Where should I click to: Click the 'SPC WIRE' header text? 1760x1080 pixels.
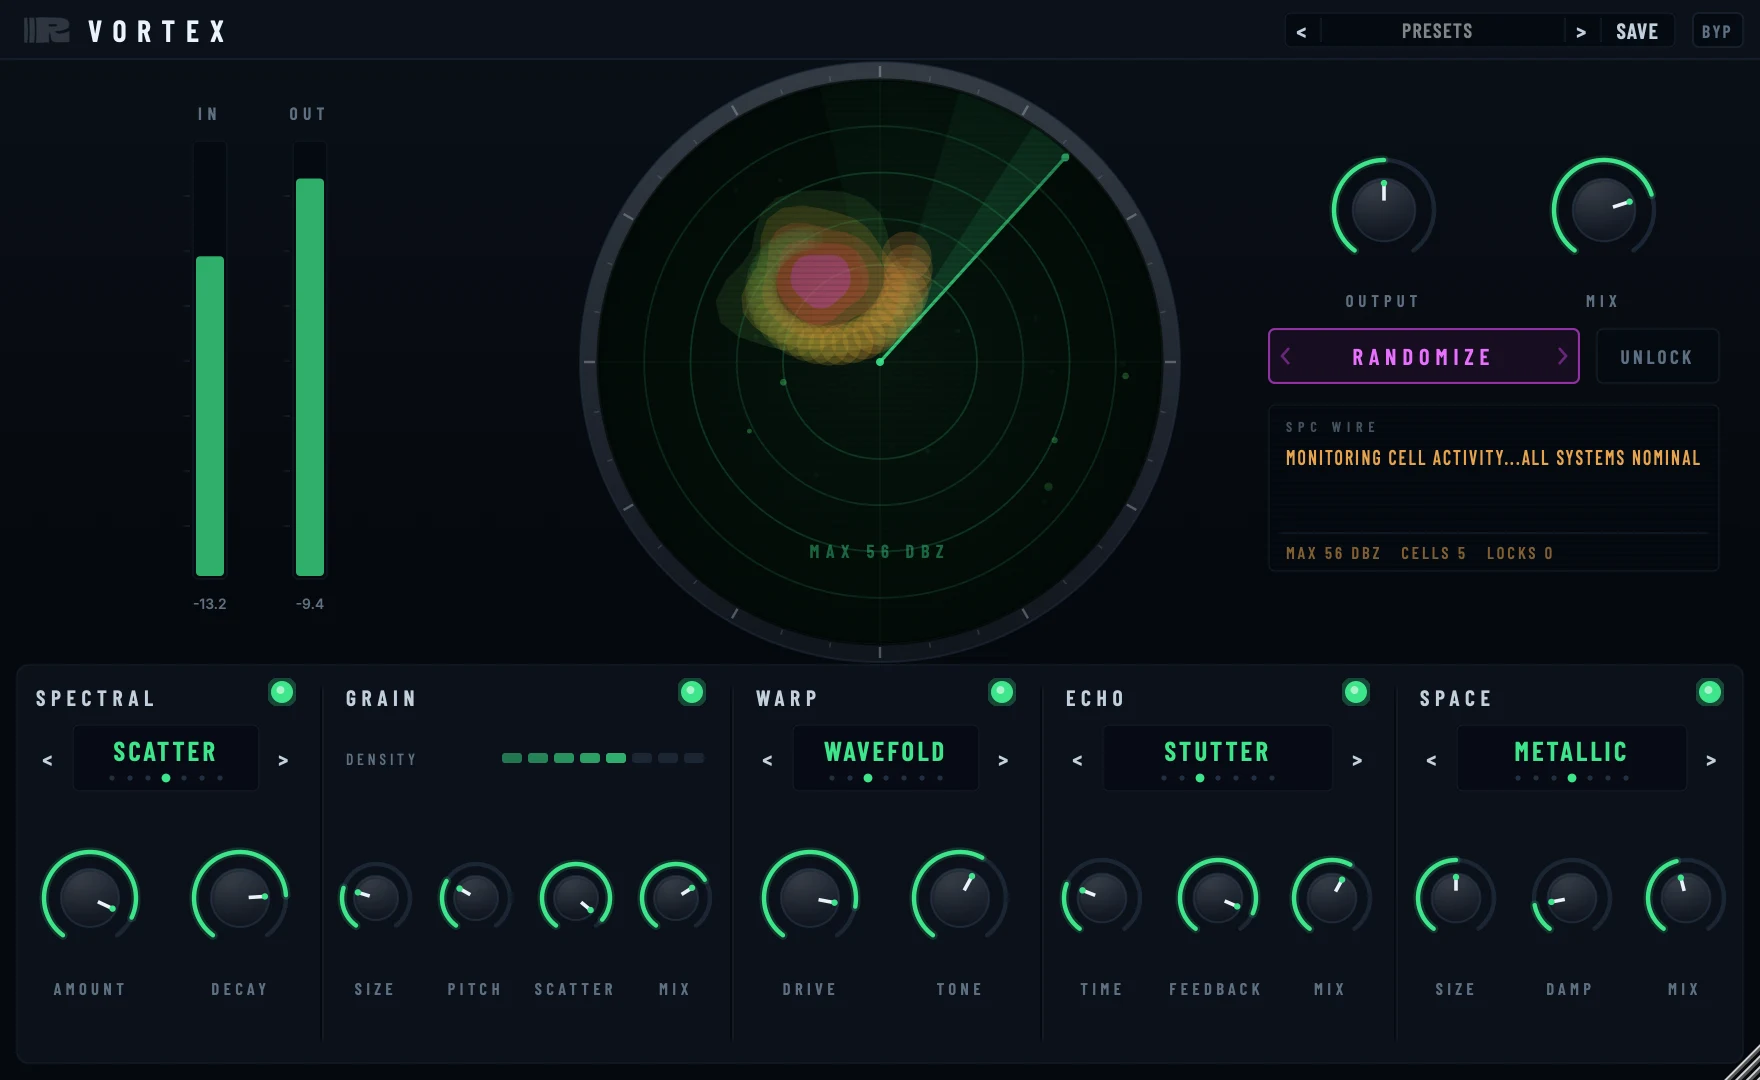tap(1331, 427)
